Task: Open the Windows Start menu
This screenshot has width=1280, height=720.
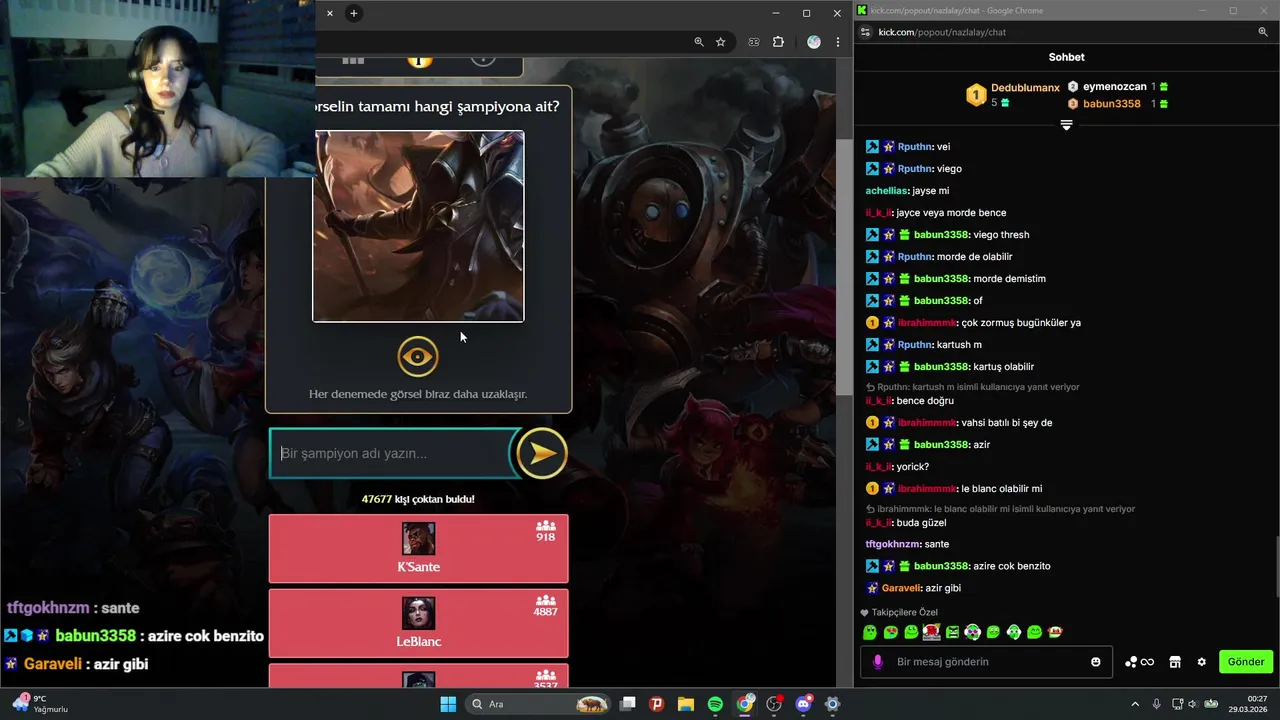Action: tap(448, 704)
